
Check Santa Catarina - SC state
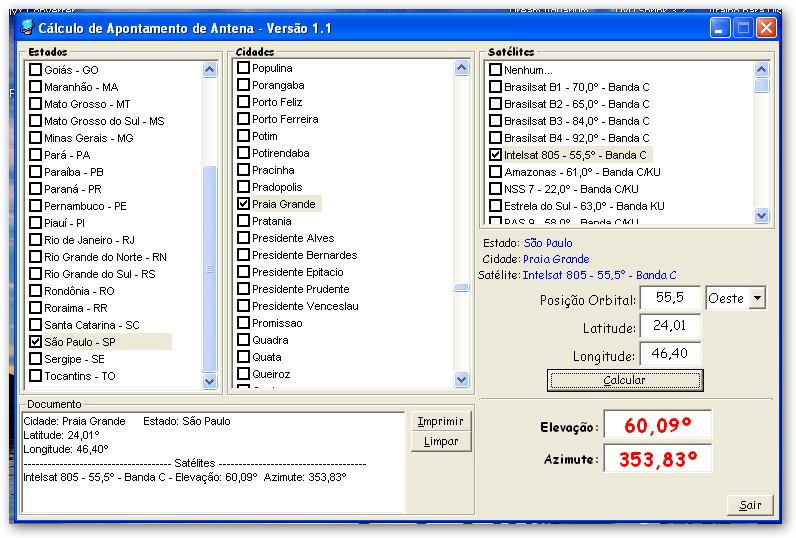click(35, 325)
